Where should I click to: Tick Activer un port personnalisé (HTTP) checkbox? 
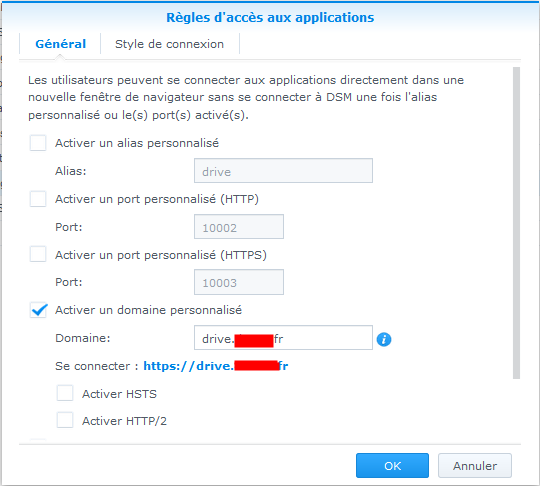[x=38, y=199]
